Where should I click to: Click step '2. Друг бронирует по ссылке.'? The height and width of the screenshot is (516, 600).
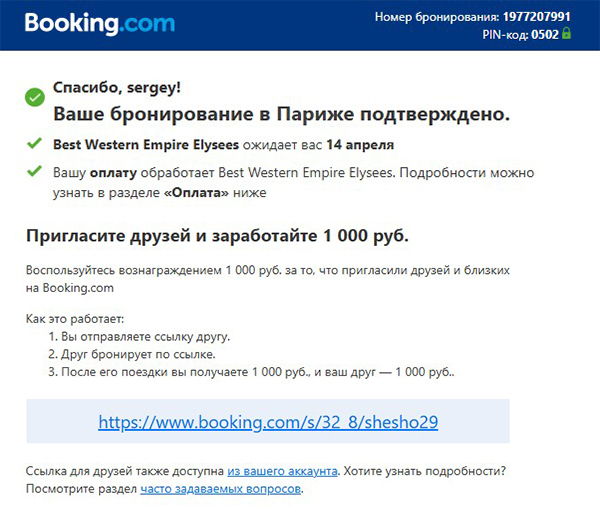coord(132,354)
